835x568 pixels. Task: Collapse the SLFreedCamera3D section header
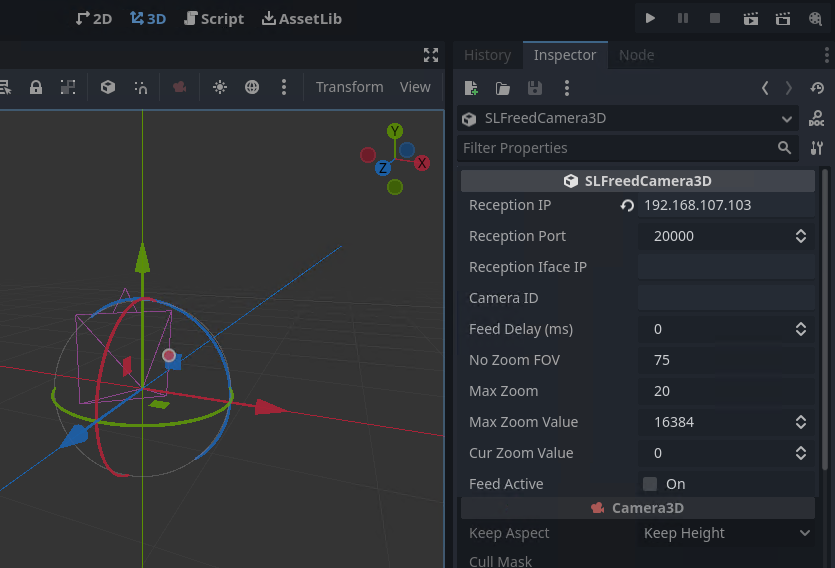coord(637,181)
